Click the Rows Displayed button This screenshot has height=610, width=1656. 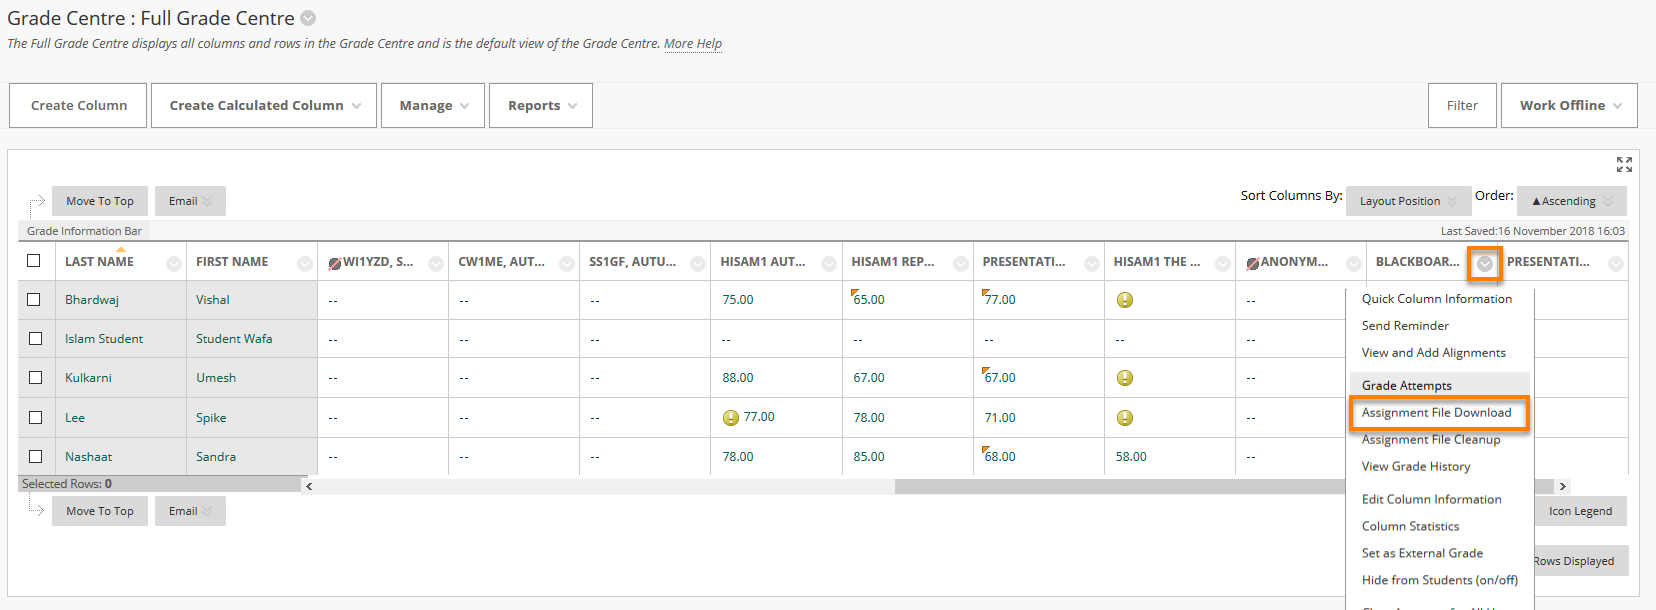click(x=1581, y=561)
